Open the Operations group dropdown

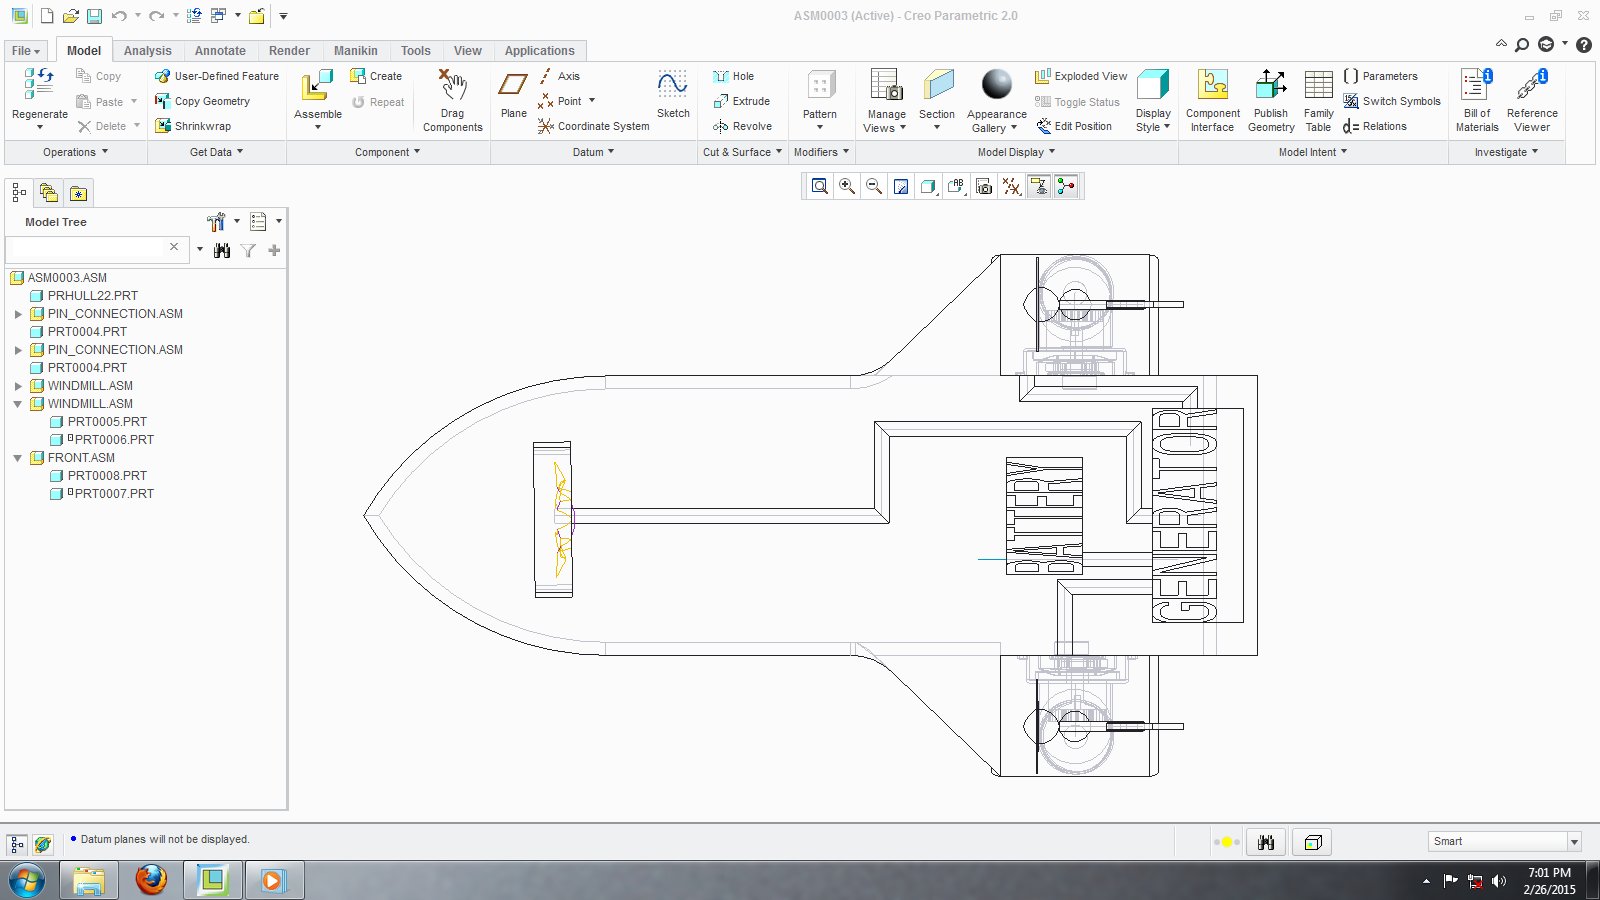pos(75,152)
